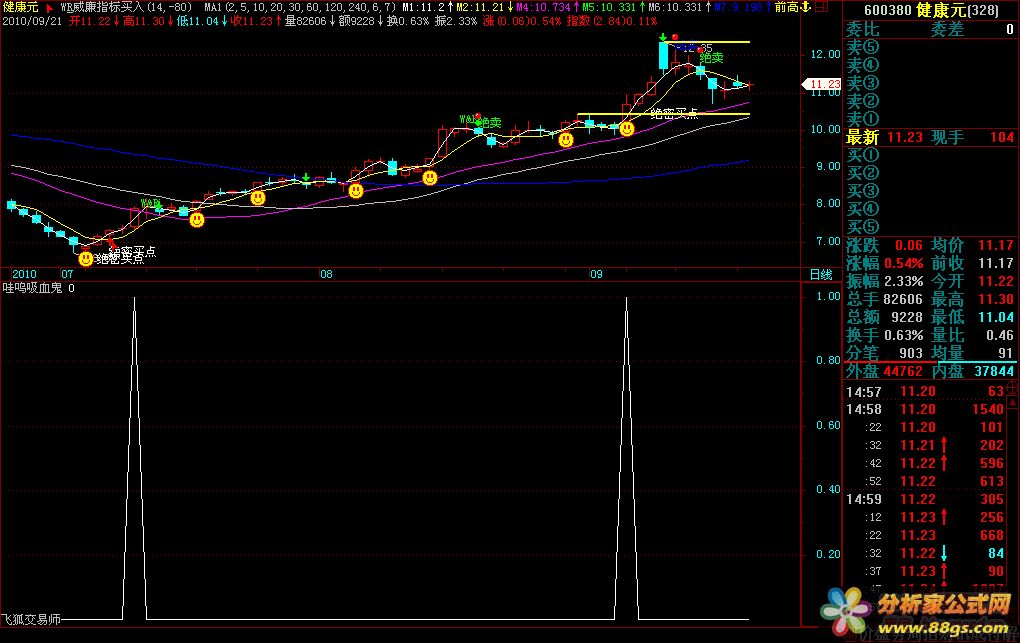Viewport: 1020px width, 643px height.
Task: Click the 外盘 44762 value
Action: (x=904, y=371)
